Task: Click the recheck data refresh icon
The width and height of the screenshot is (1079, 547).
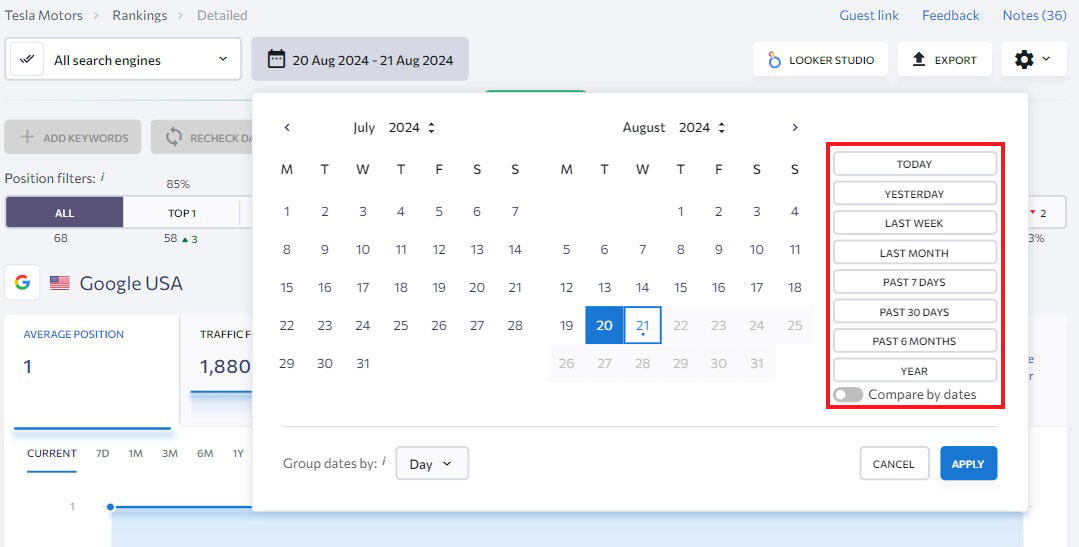Action: click(174, 137)
